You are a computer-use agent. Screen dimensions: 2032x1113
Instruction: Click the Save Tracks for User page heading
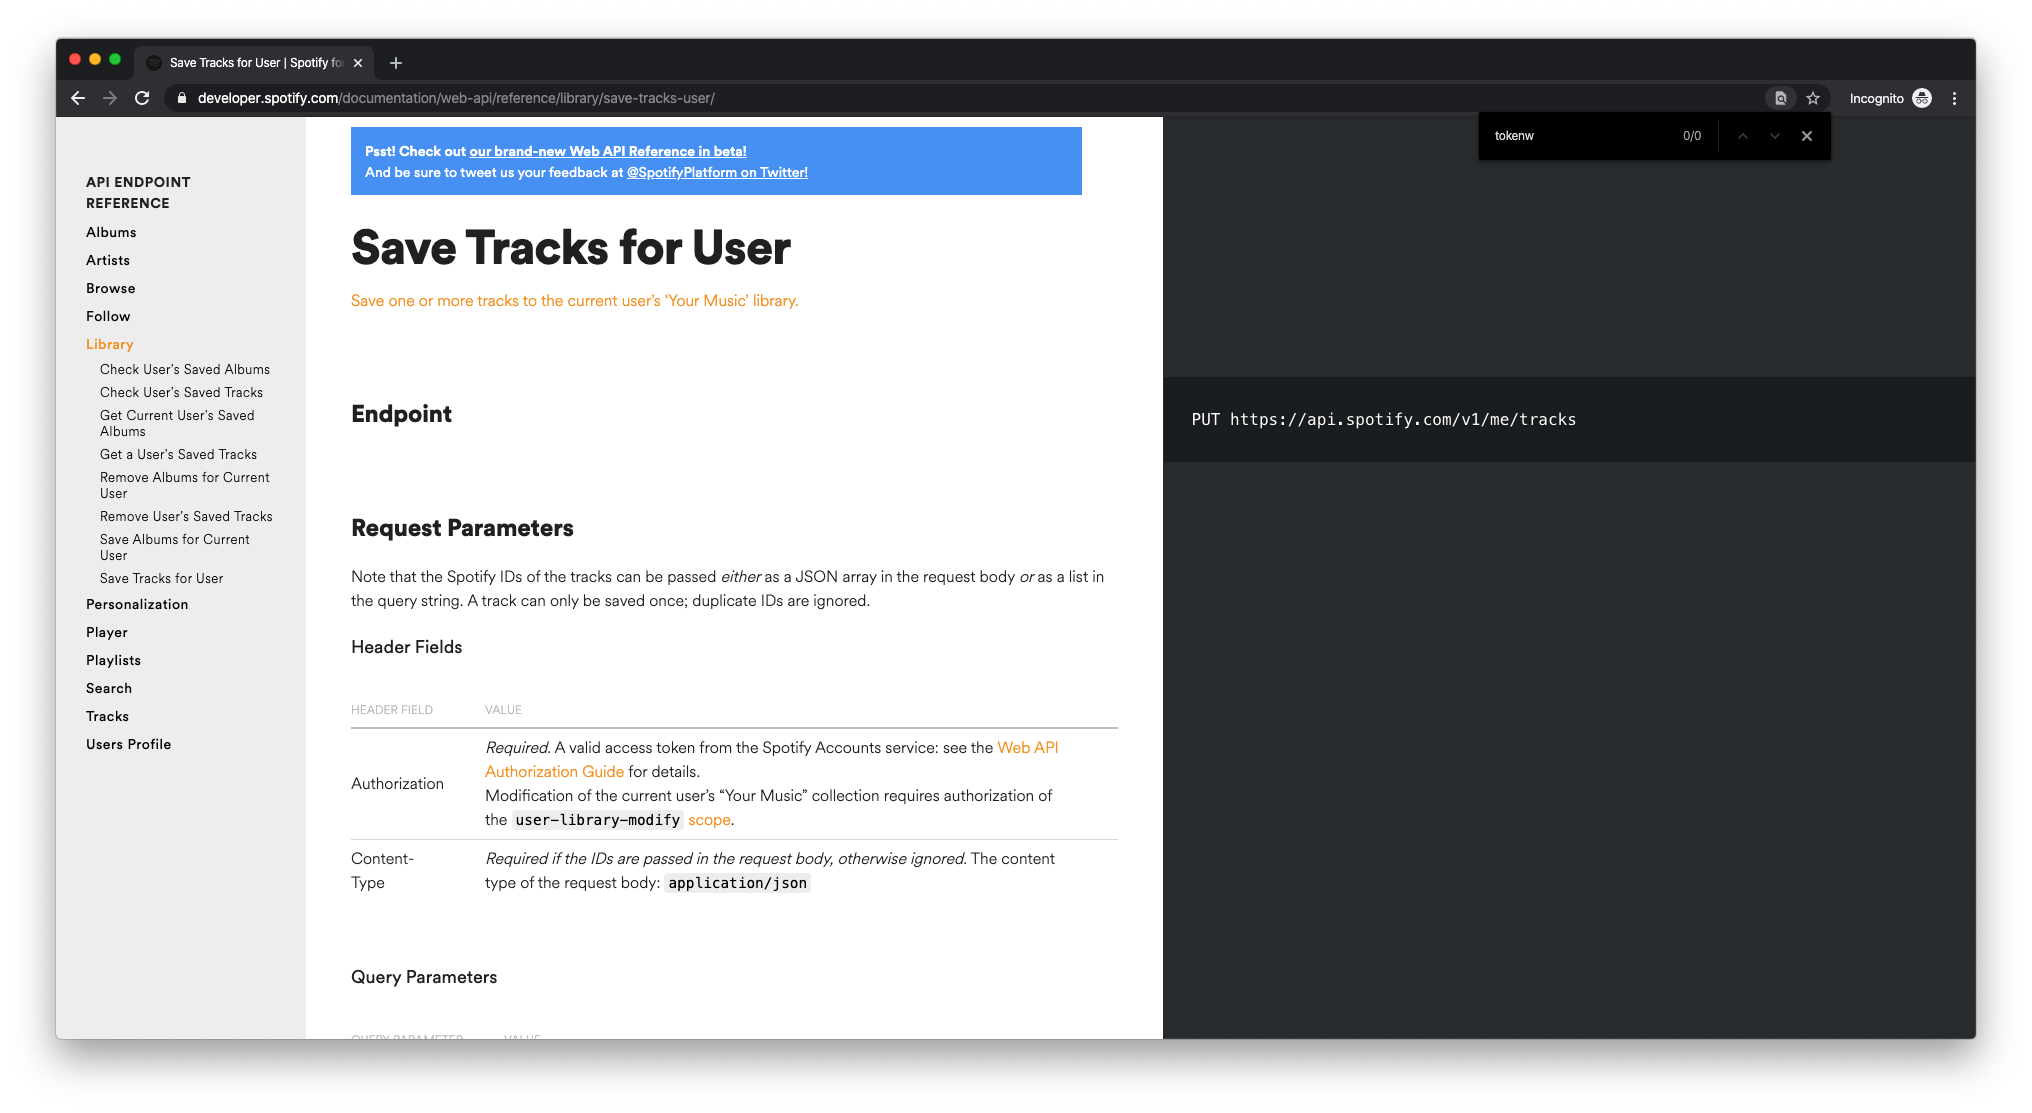click(571, 248)
